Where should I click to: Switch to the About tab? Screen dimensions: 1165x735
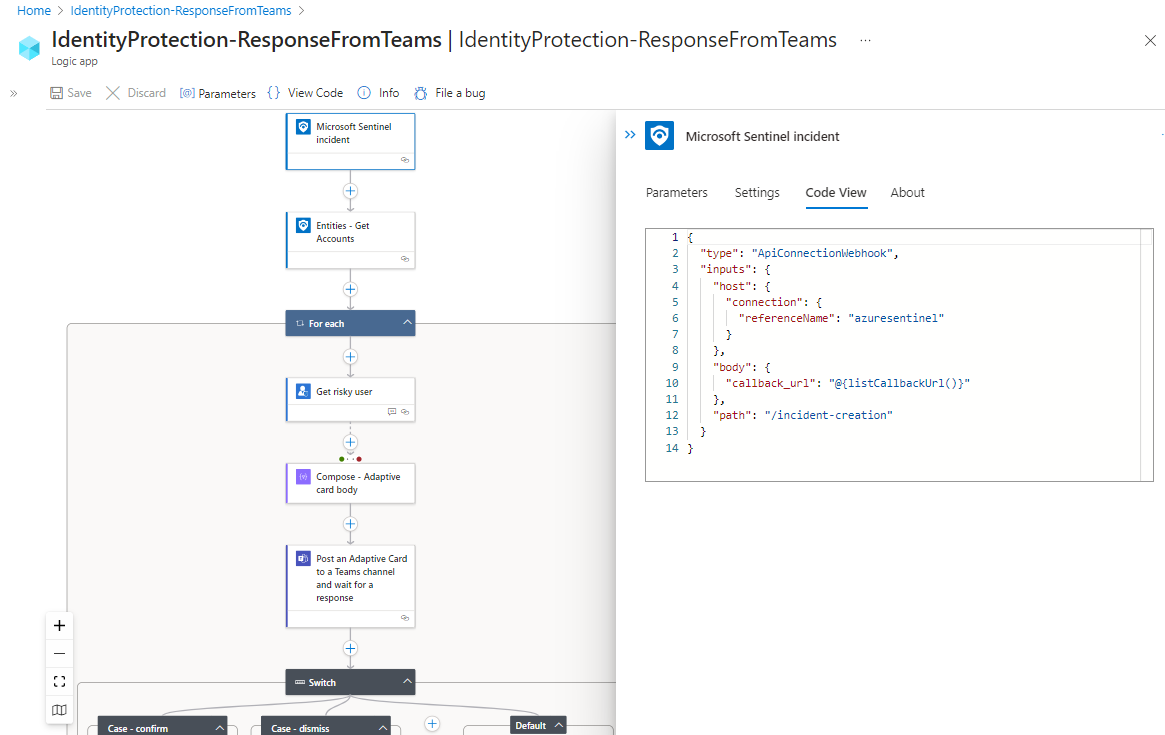907,193
